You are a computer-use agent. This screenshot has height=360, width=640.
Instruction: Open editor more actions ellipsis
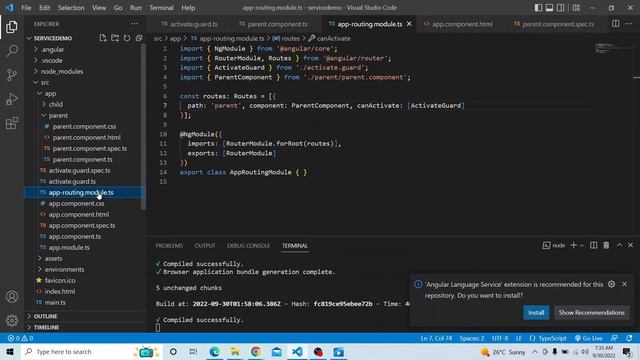point(629,24)
